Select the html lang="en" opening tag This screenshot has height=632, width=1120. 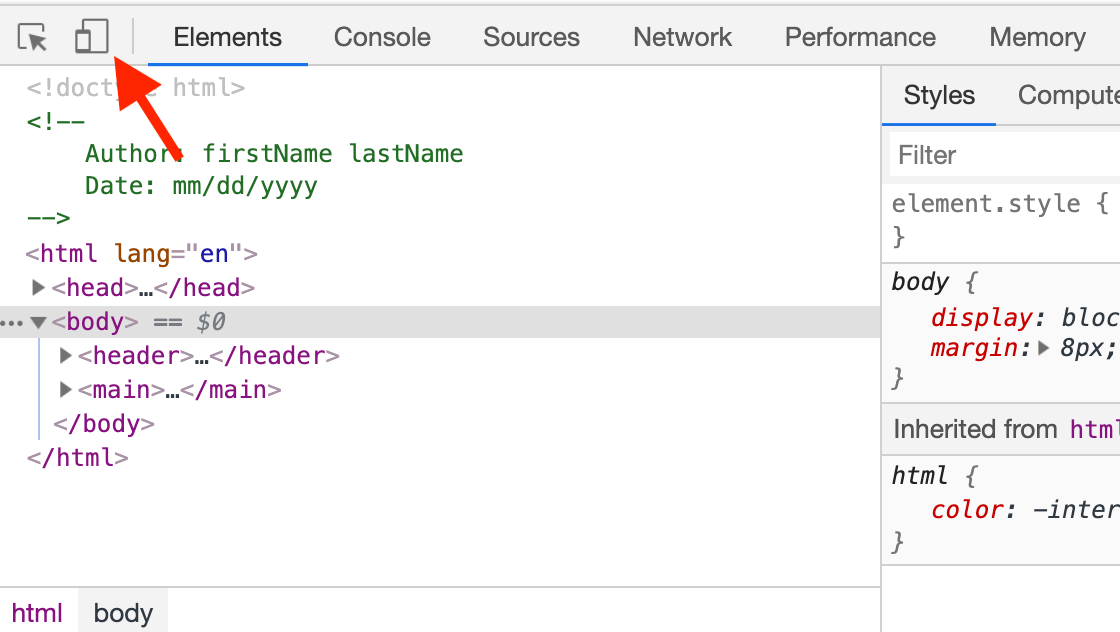tap(141, 254)
